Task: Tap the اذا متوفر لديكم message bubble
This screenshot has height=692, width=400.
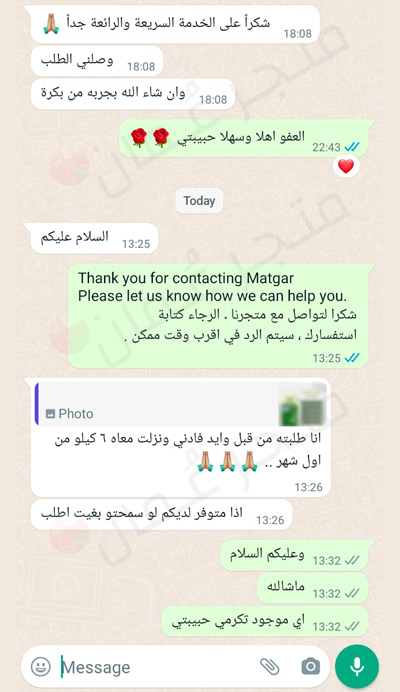Action: [x=162, y=515]
